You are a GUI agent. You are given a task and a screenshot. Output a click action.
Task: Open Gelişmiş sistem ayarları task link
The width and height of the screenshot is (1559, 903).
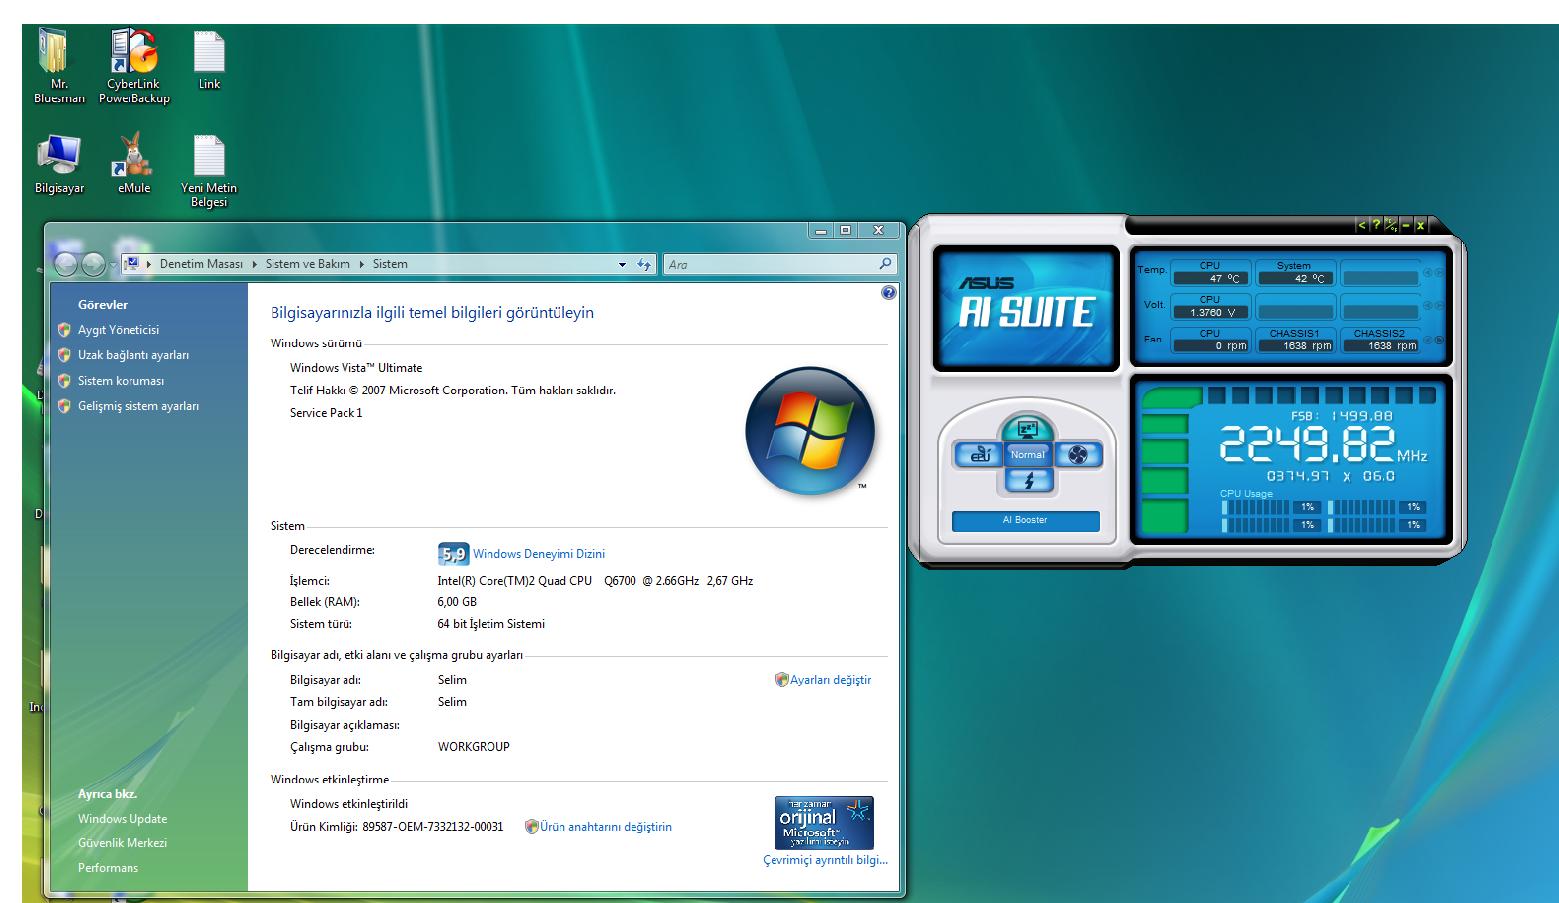[138, 406]
